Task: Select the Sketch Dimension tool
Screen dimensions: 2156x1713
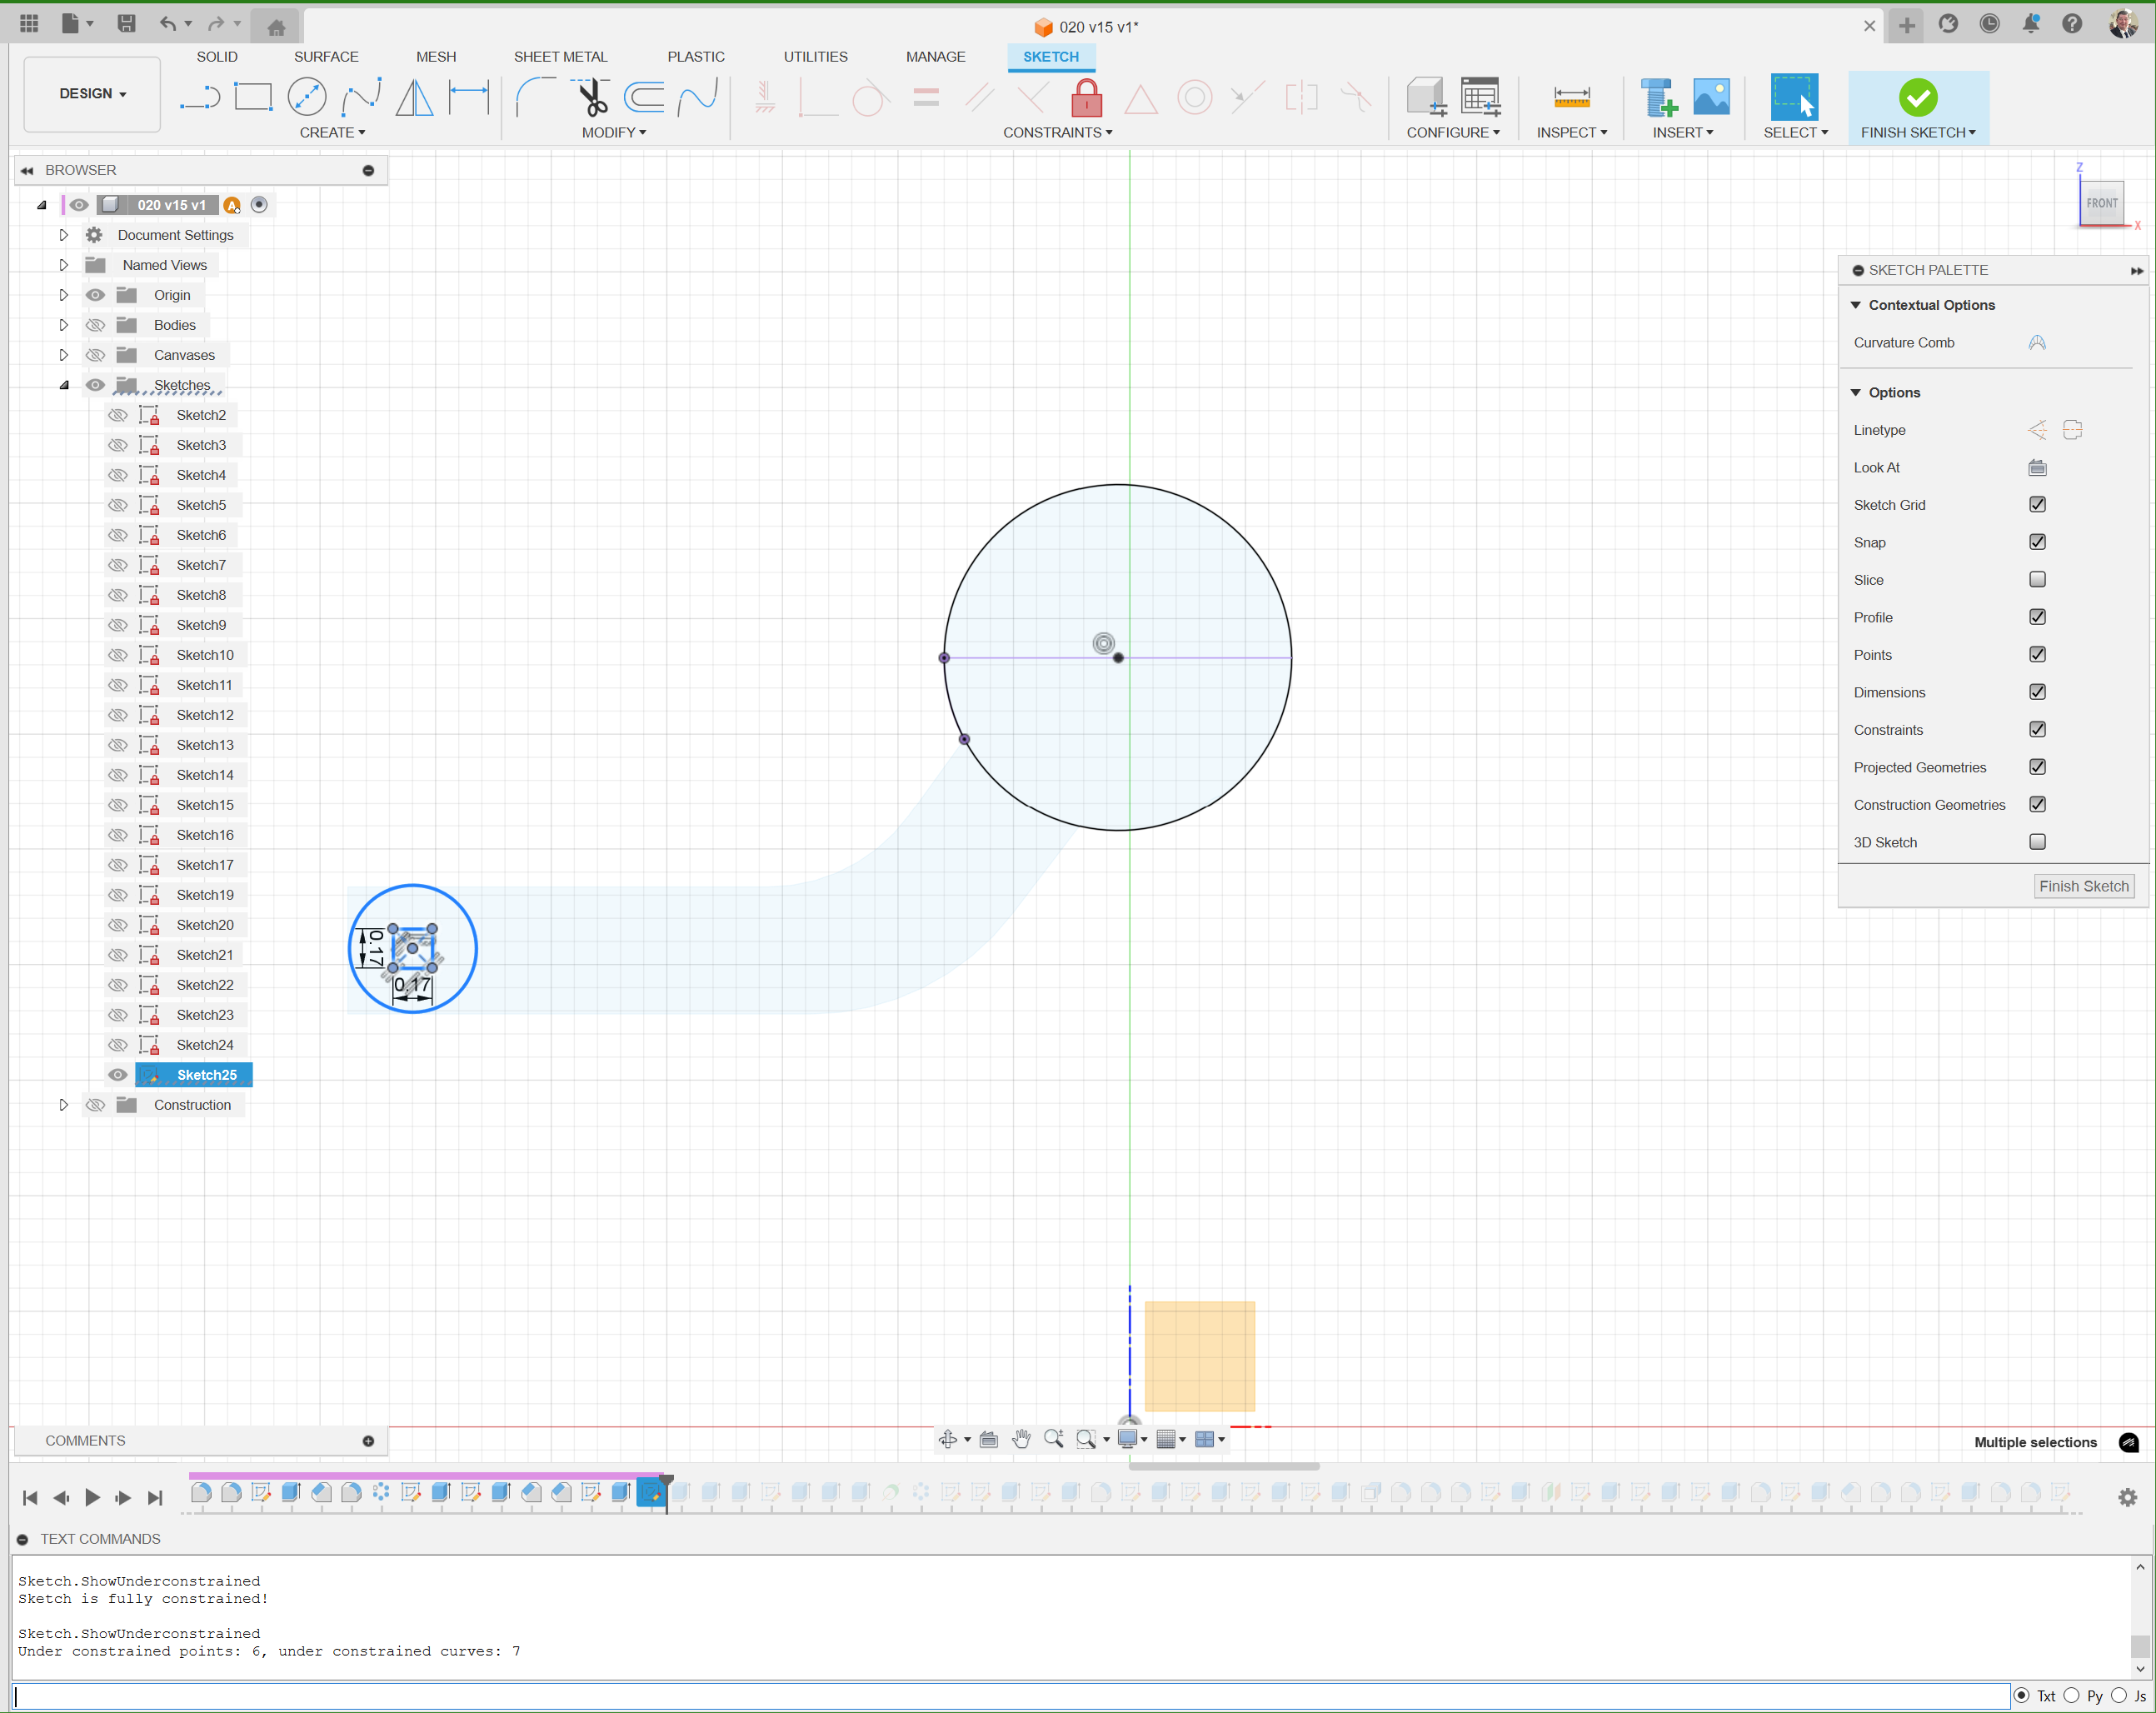Action: click(x=468, y=97)
